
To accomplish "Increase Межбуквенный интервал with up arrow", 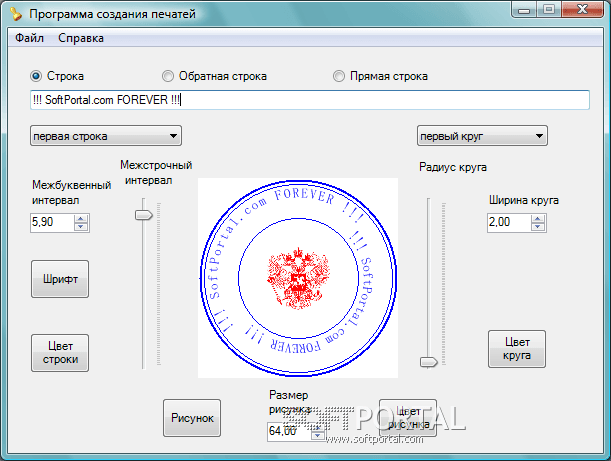I will pos(81,219).
